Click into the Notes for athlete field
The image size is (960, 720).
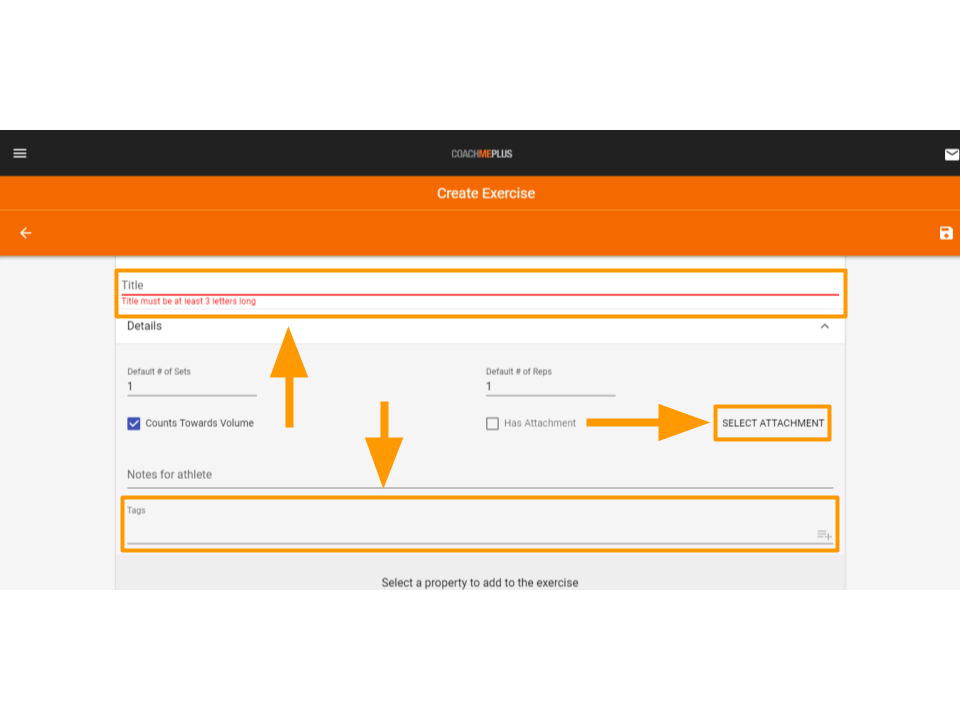(x=480, y=475)
